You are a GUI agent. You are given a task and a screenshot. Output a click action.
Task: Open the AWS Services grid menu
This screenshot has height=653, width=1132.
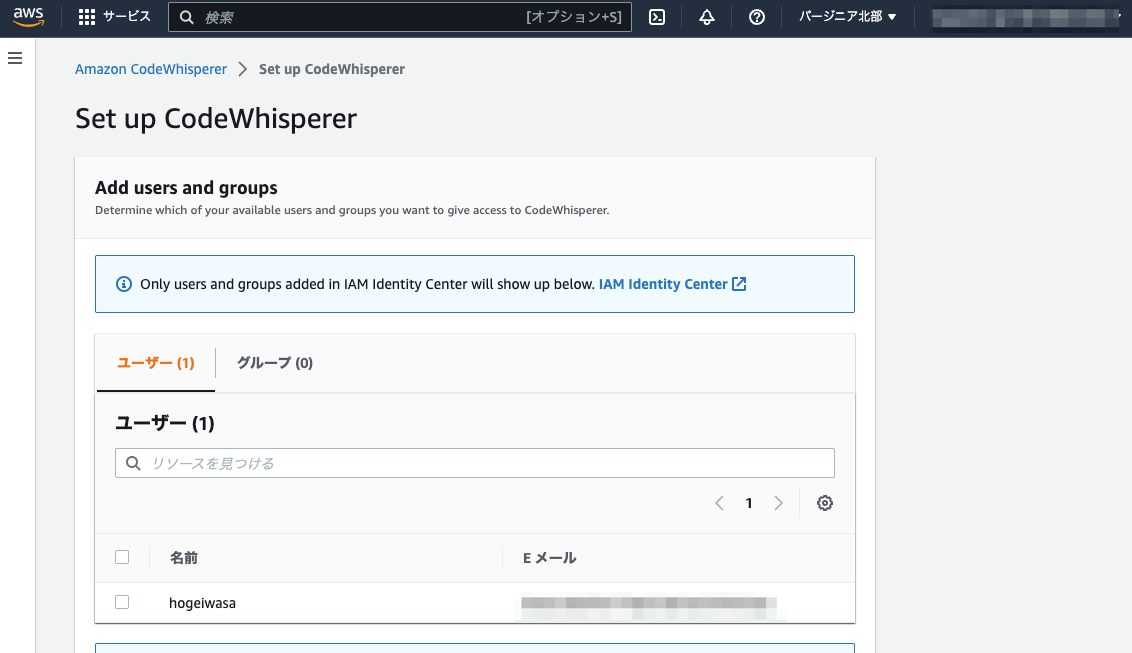click(x=87, y=16)
